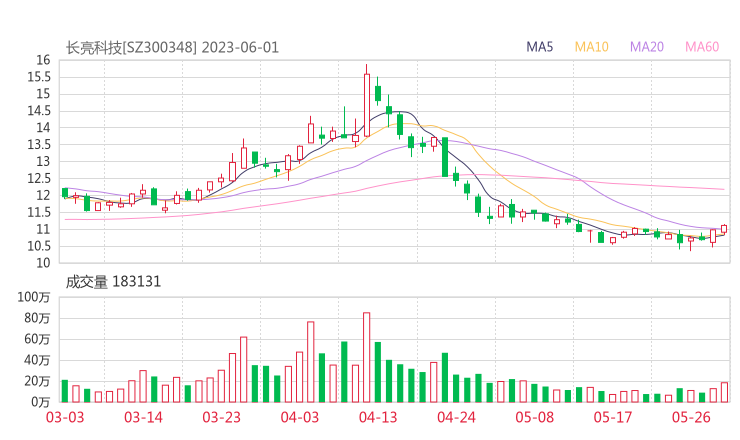Click the MA20 legend label

point(647,47)
